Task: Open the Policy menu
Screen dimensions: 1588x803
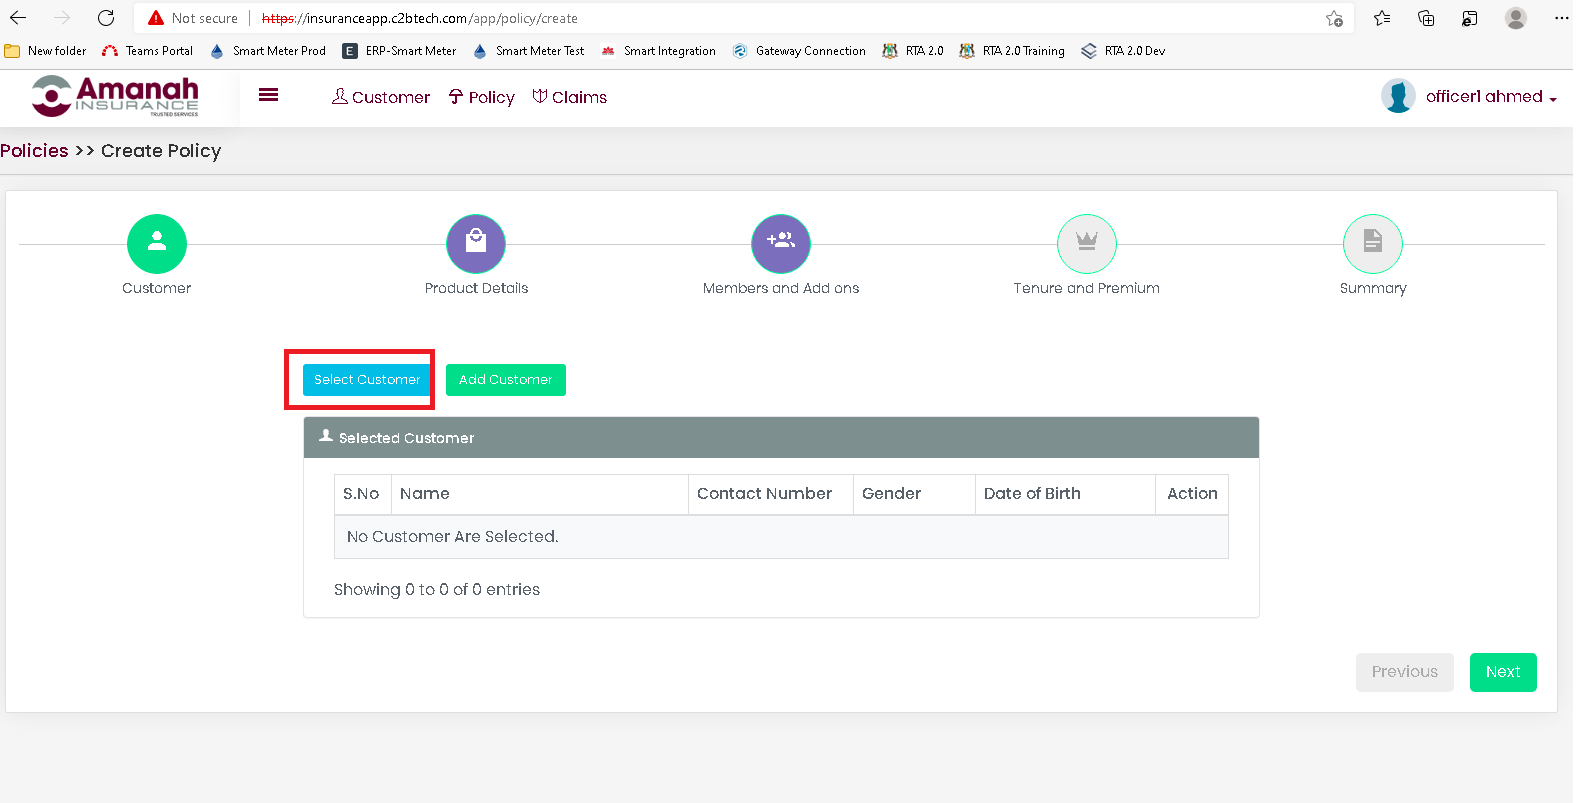Action: 482,97
